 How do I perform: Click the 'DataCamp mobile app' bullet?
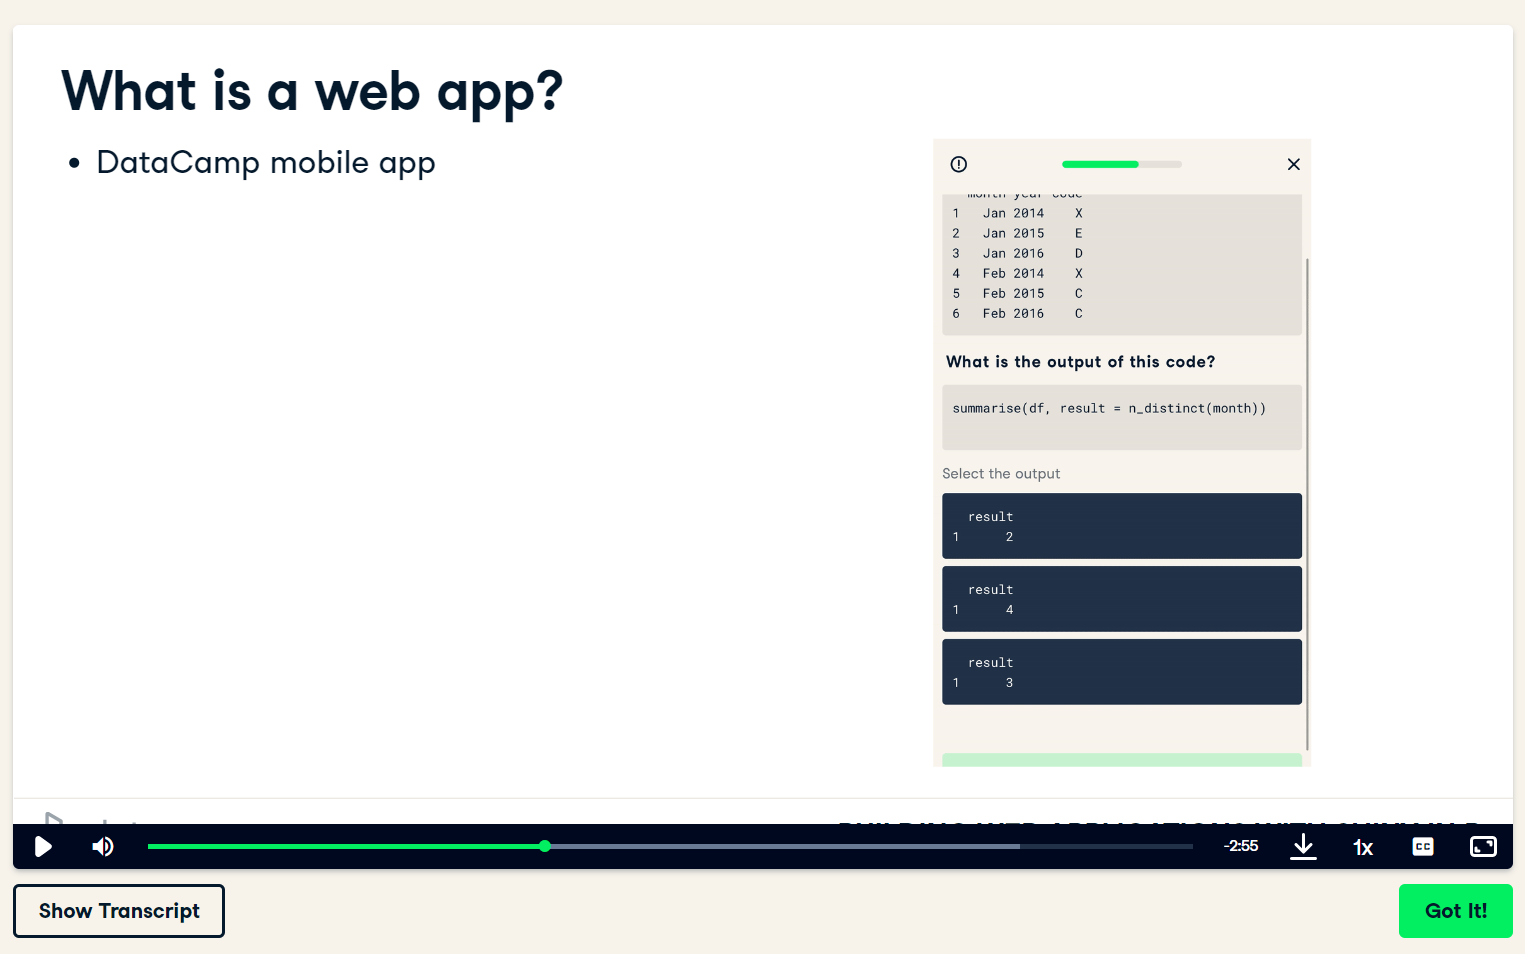[x=266, y=162]
